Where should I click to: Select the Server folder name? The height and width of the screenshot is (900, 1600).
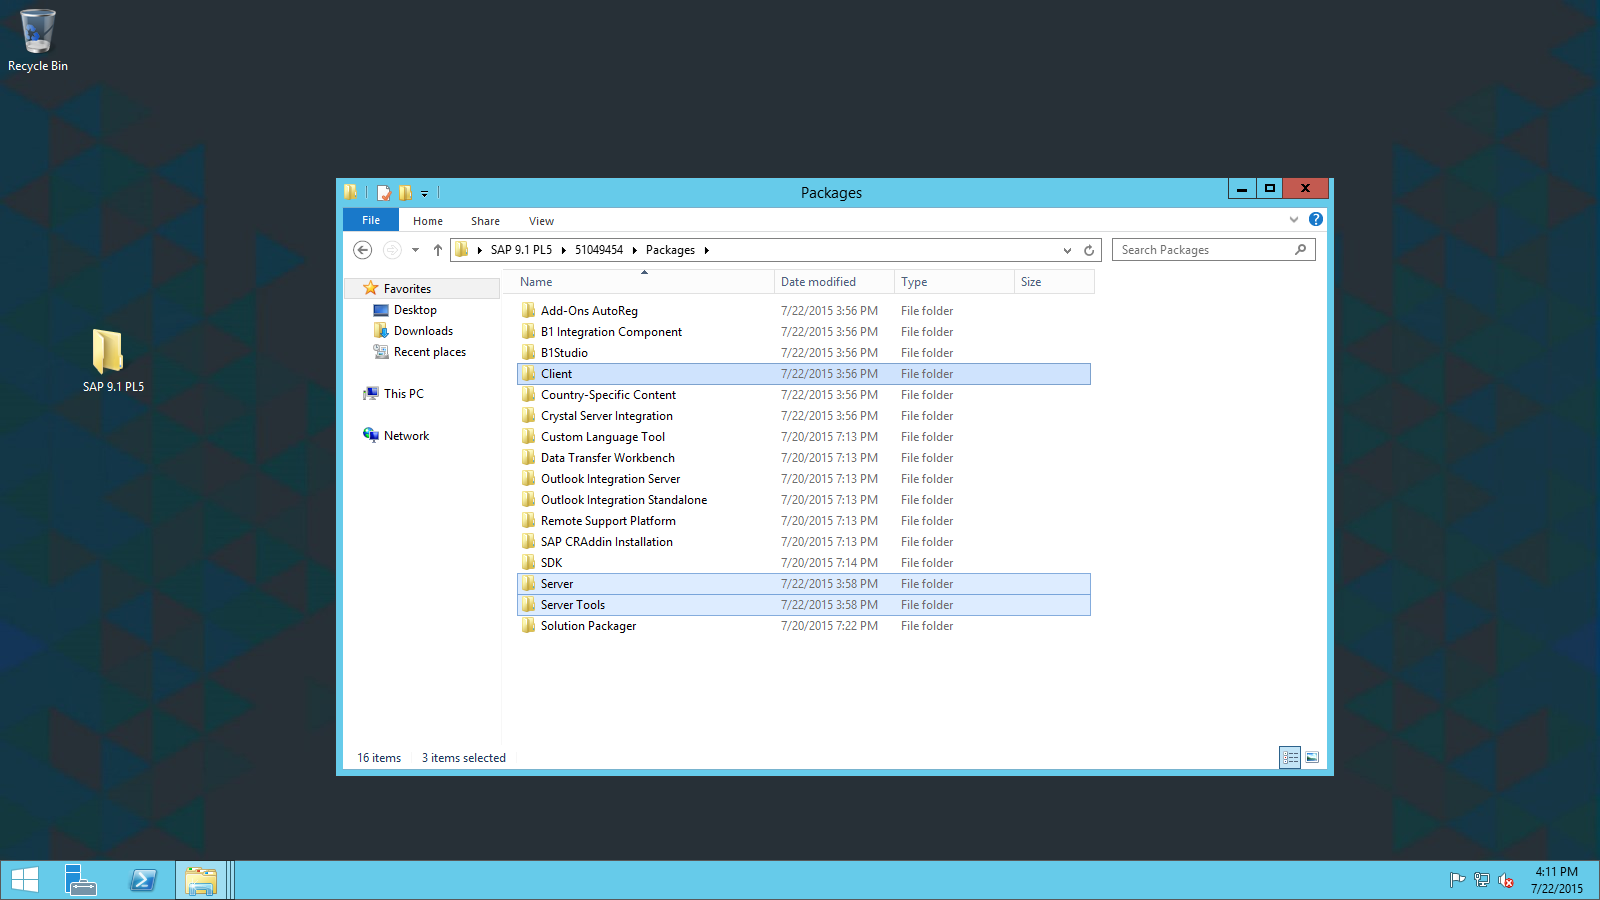coord(557,584)
